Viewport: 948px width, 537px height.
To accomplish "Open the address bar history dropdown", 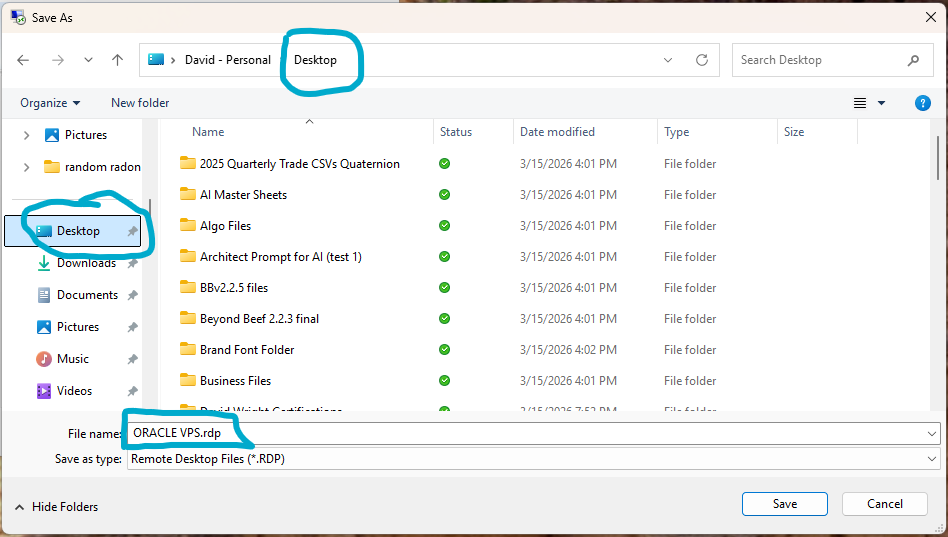I will (x=668, y=60).
